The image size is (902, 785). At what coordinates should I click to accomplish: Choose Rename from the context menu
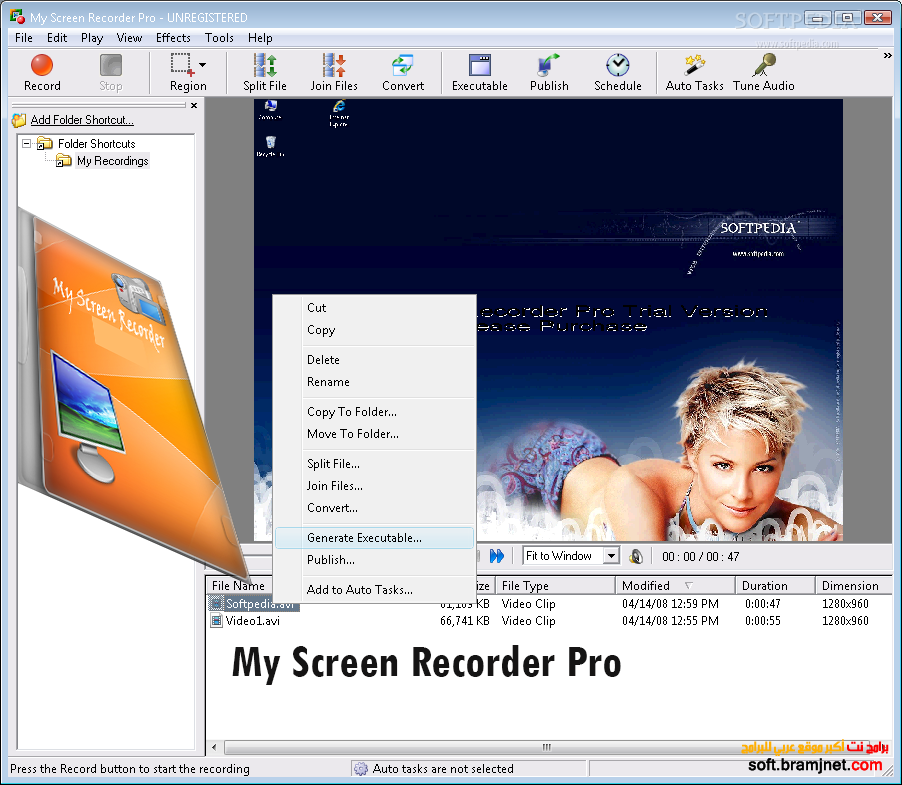pos(375,382)
